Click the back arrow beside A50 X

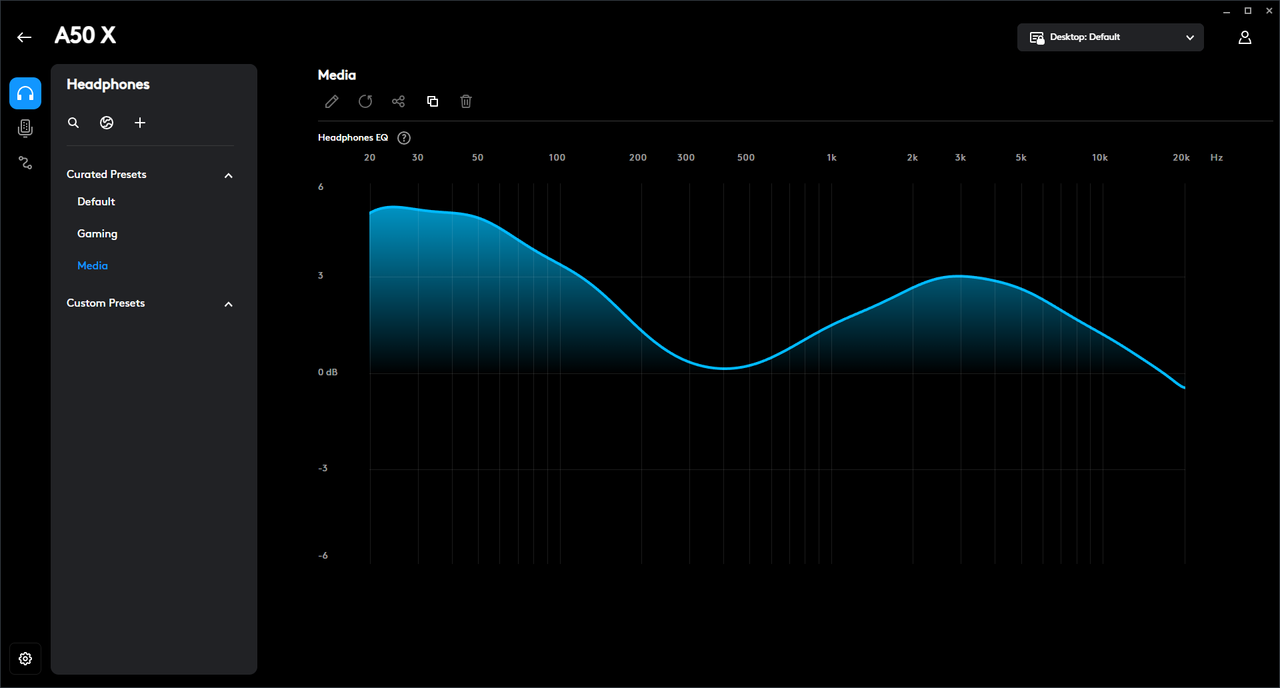click(x=24, y=37)
